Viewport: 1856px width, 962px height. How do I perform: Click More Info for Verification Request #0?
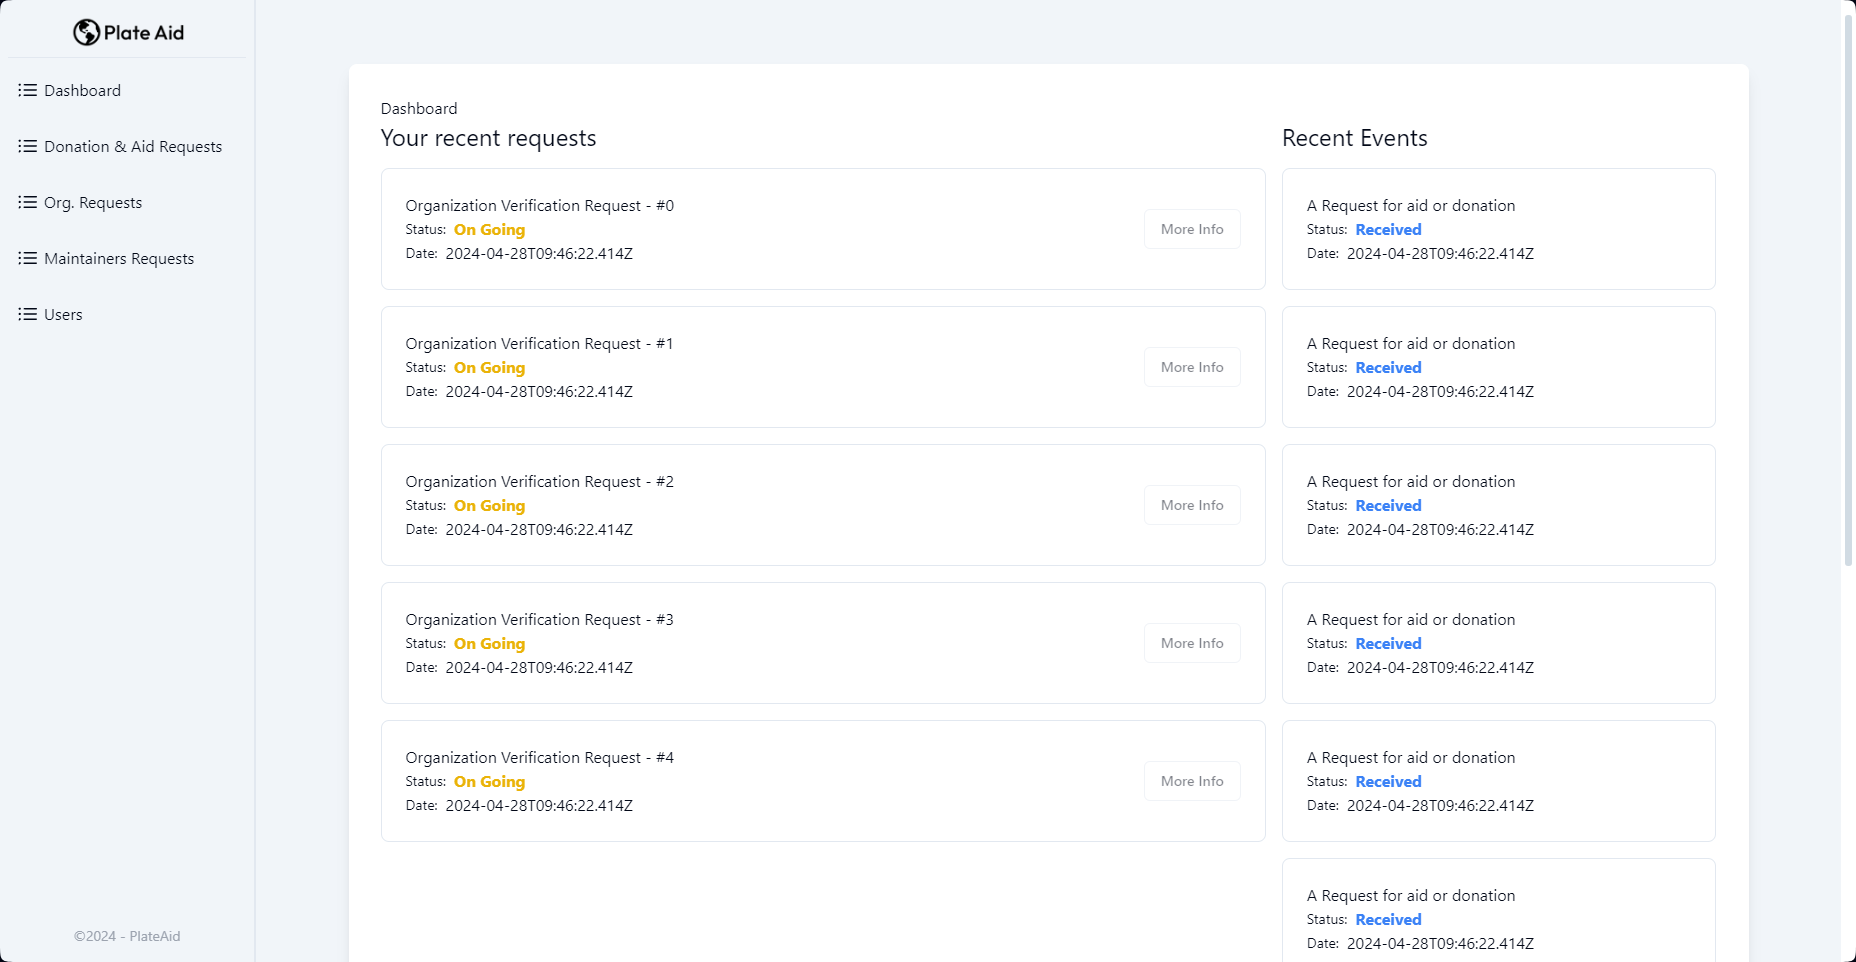[x=1192, y=229]
